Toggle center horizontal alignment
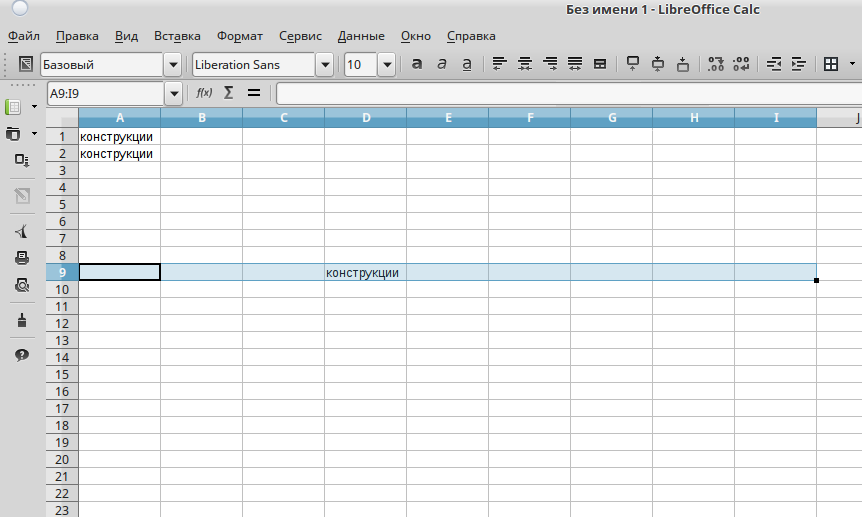Screen dimensions: 862x517 (x=524, y=65)
